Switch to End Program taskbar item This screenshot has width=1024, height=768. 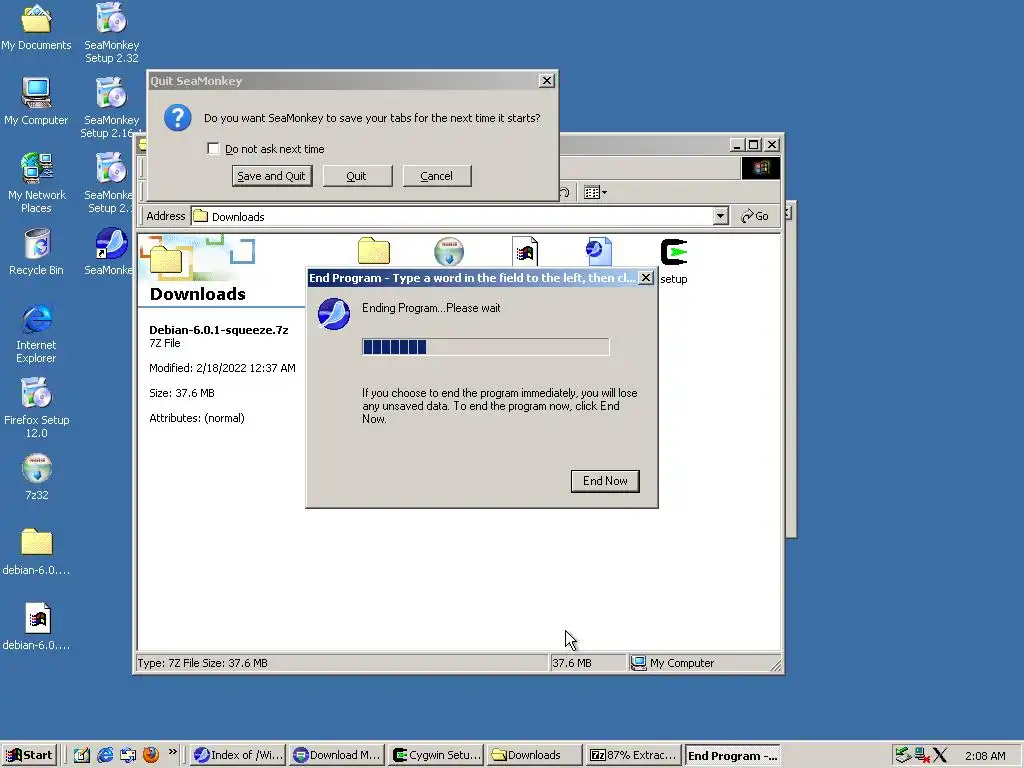732,755
